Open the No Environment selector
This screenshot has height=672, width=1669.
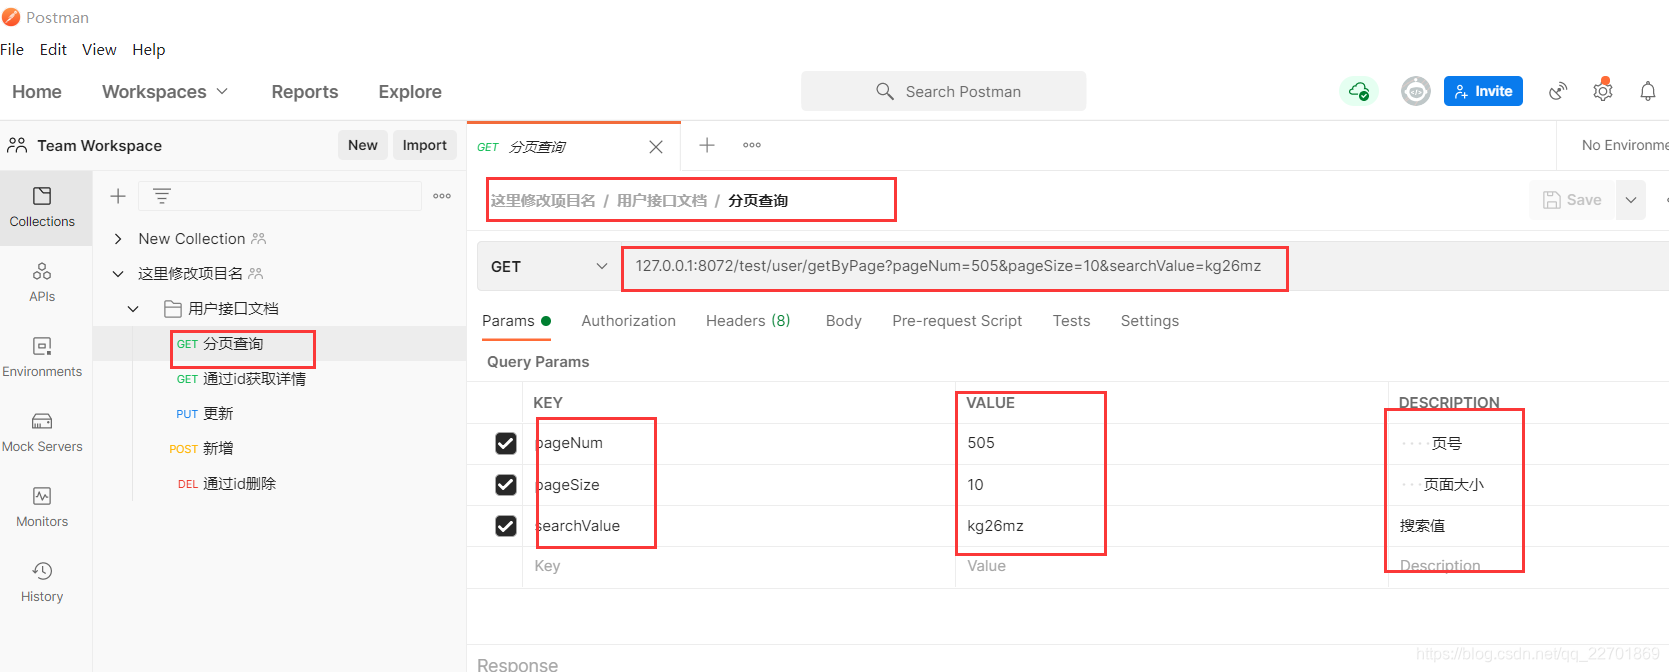pos(1624,145)
